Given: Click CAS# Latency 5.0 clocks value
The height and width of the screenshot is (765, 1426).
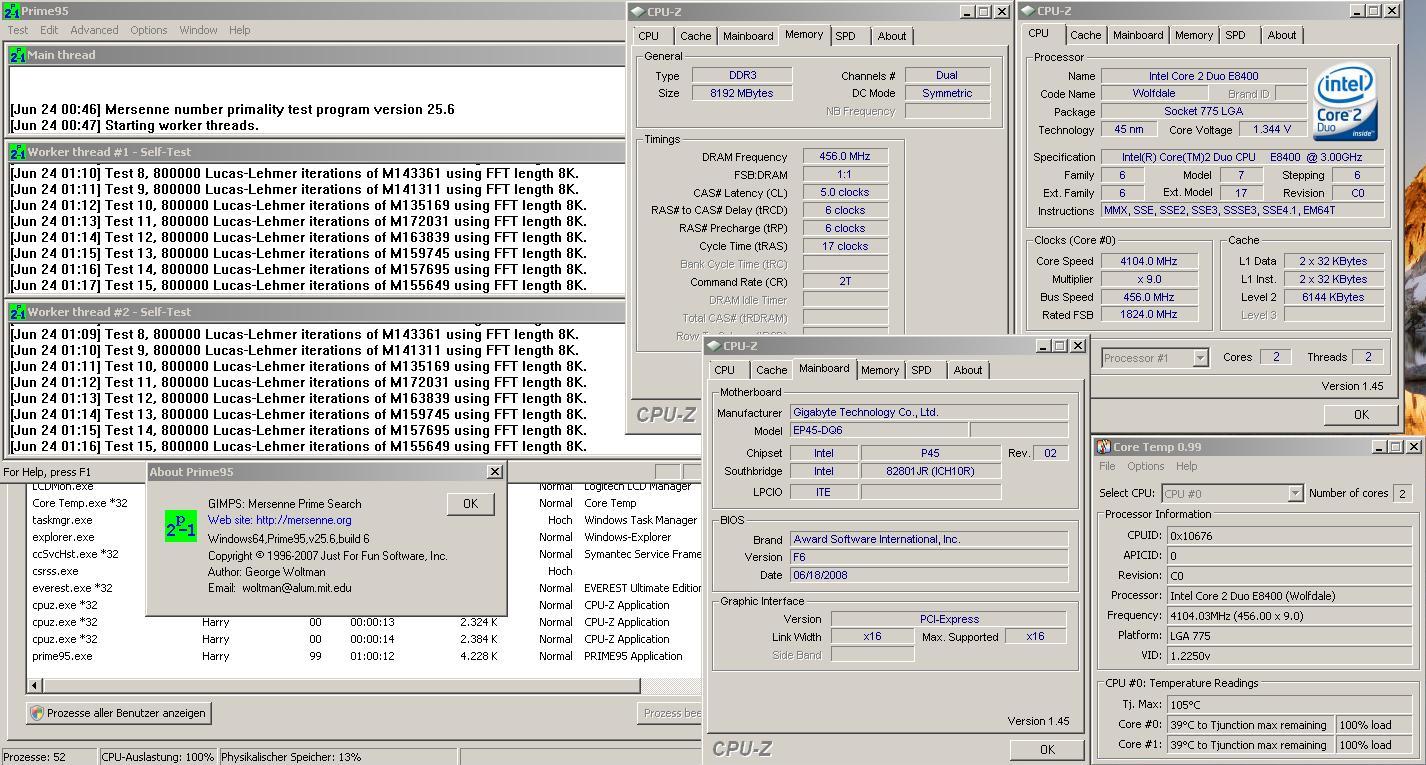Looking at the screenshot, I should (x=846, y=193).
